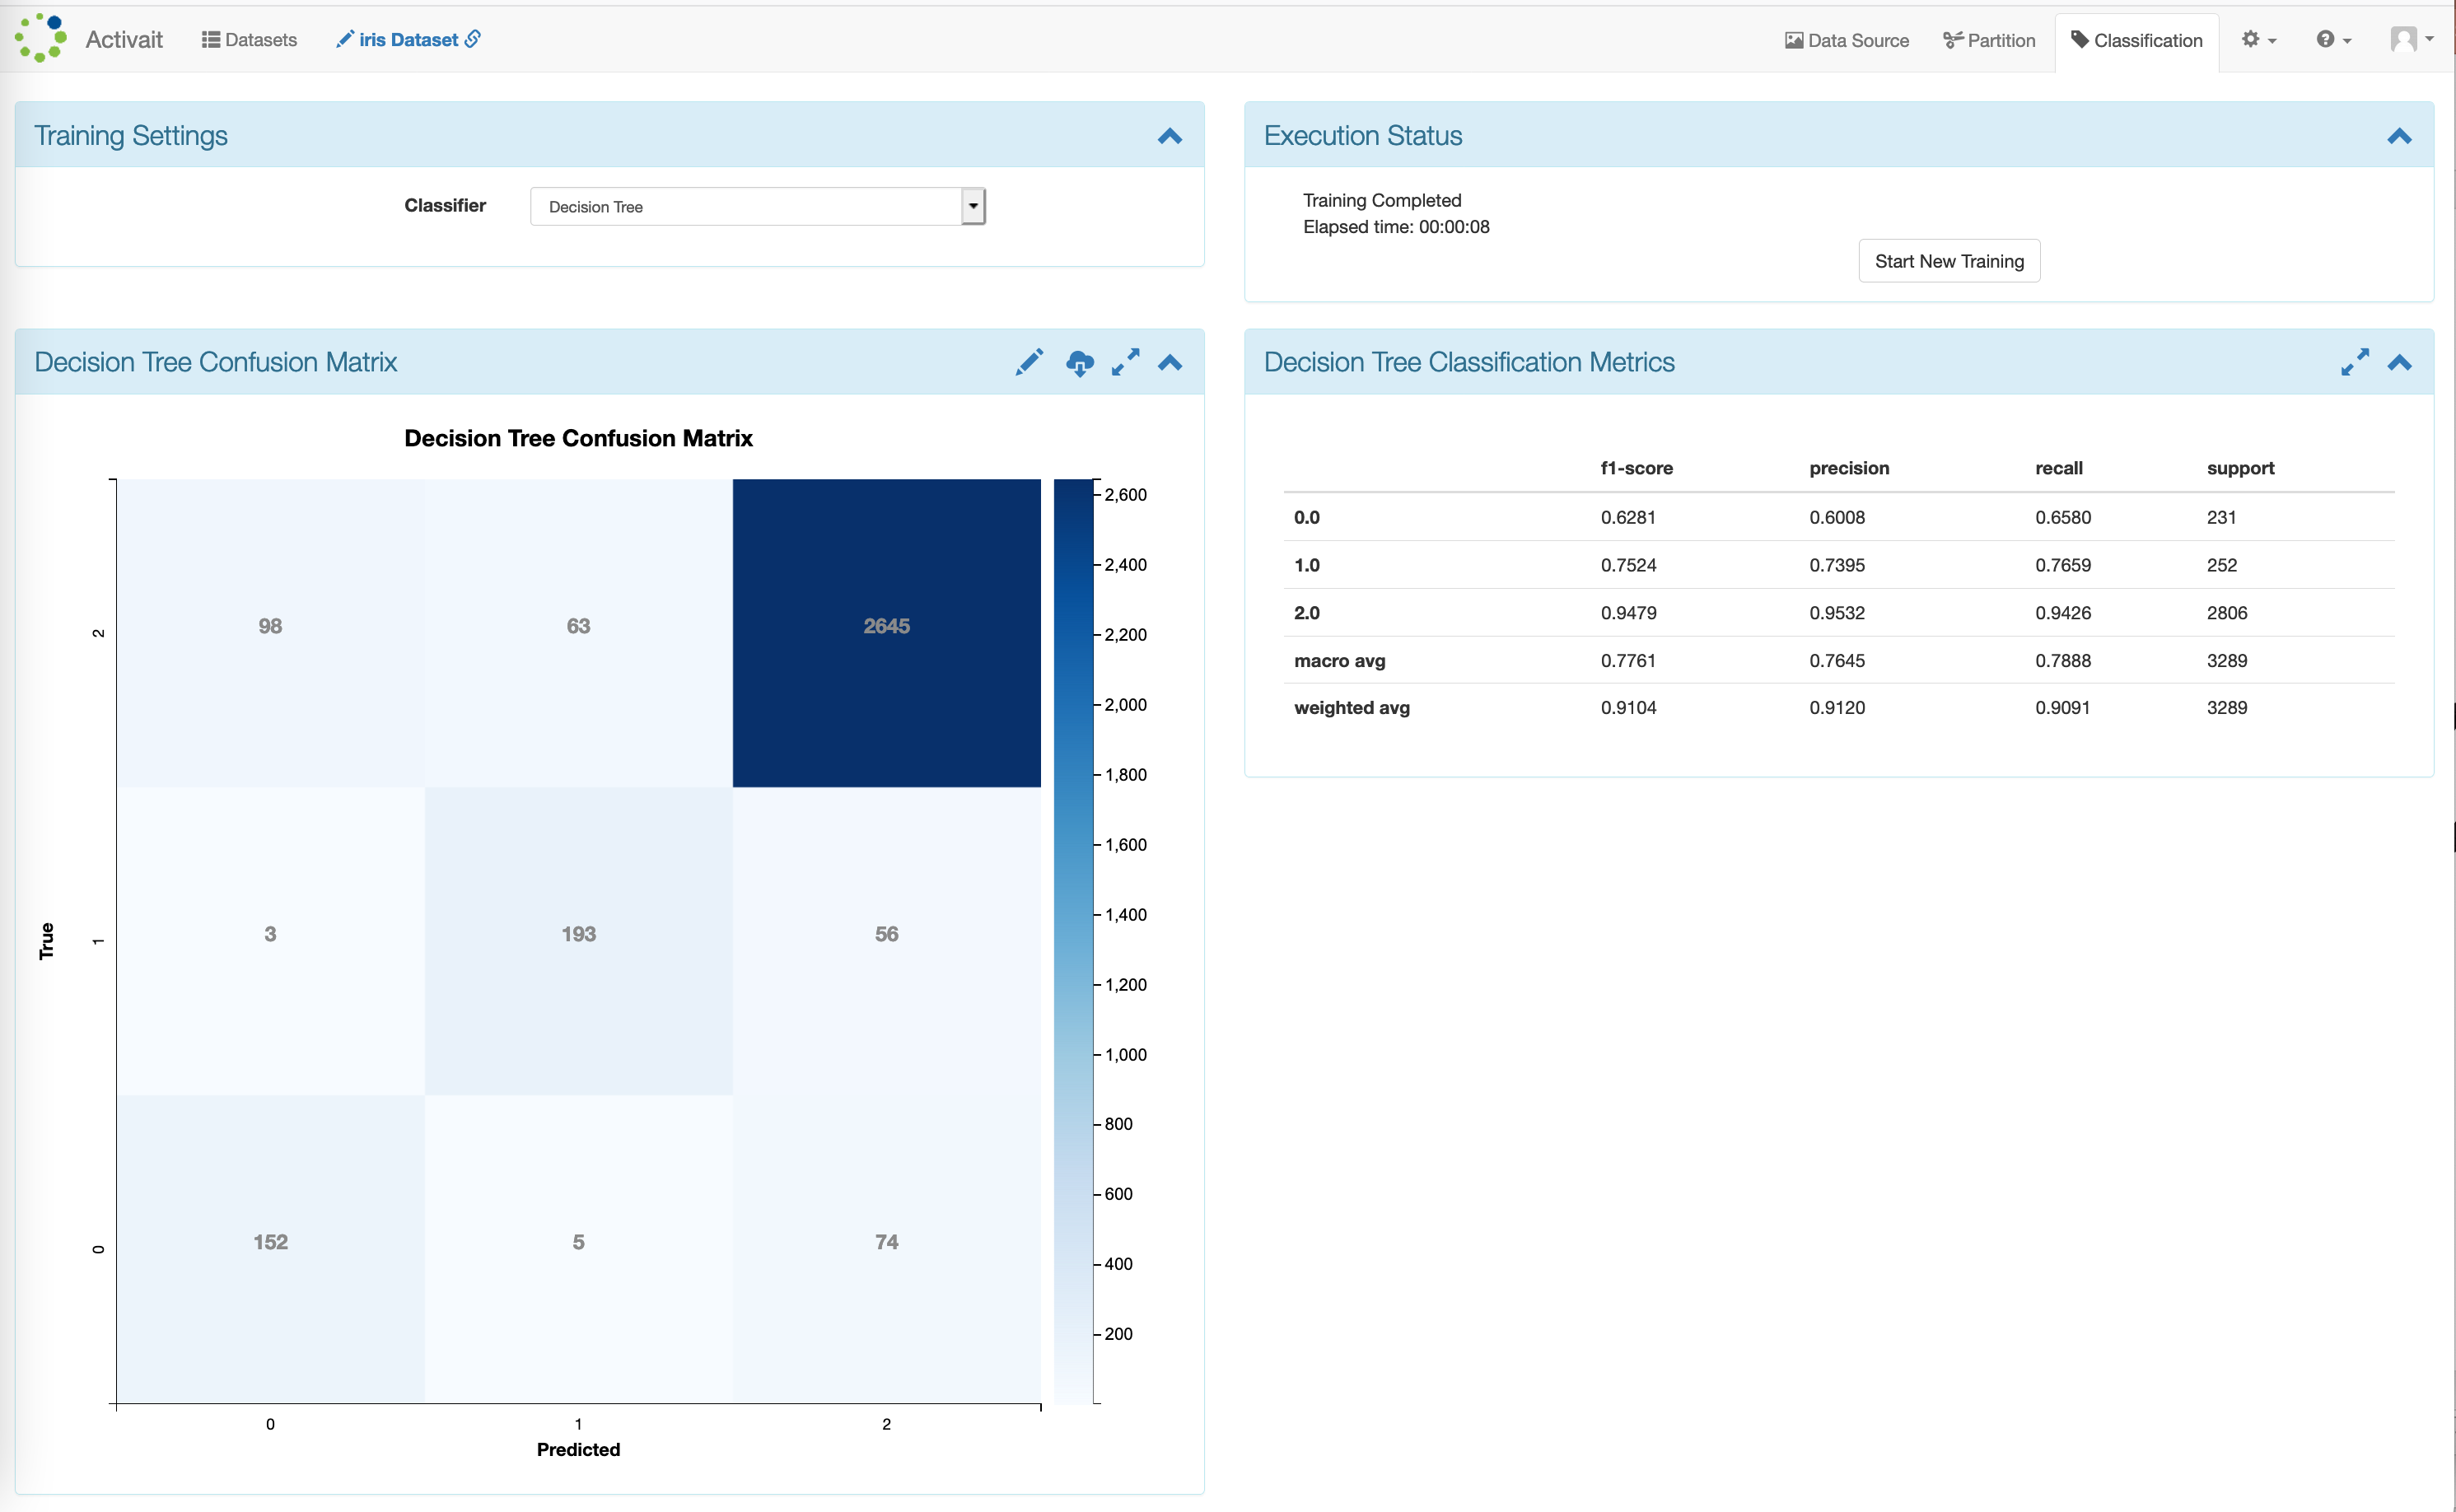
Task: Open the user account avatar menu
Action: [x=2411, y=39]
